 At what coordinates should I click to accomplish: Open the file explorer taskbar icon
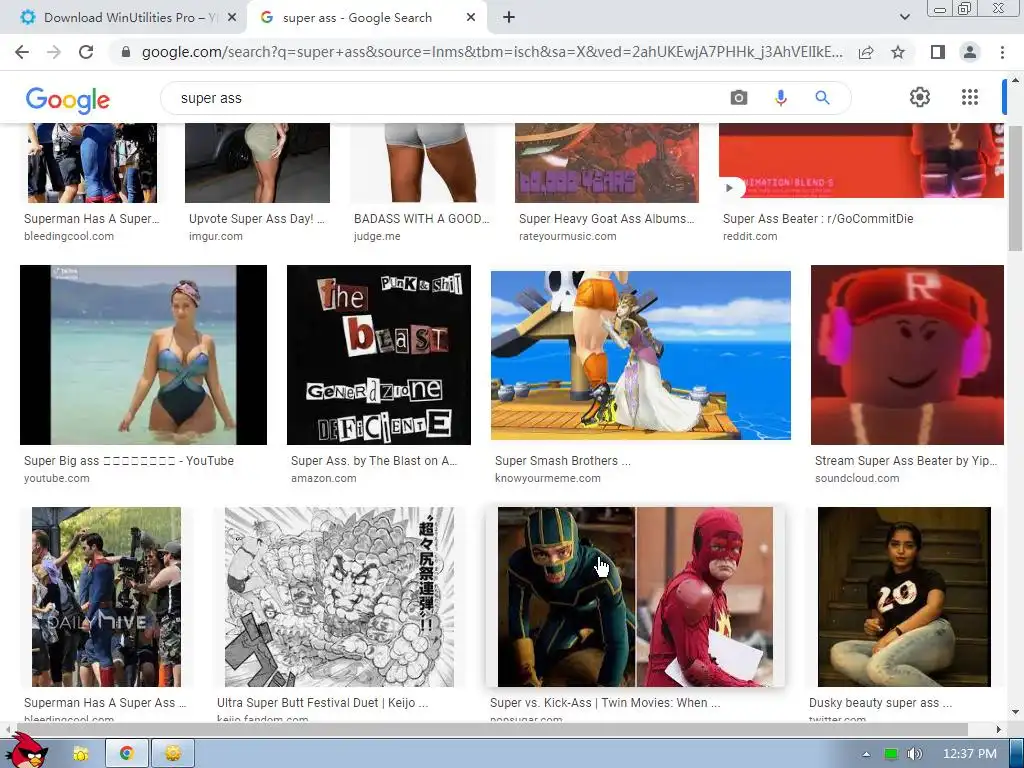(x=81, y=754)
